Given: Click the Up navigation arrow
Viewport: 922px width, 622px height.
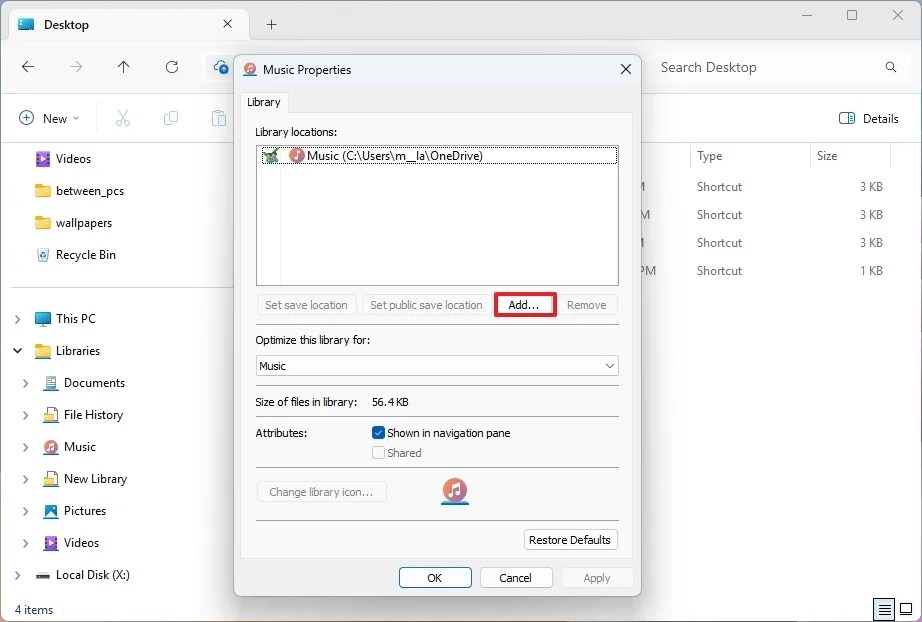Looking at the screenshot, I should tap(123, 67).
